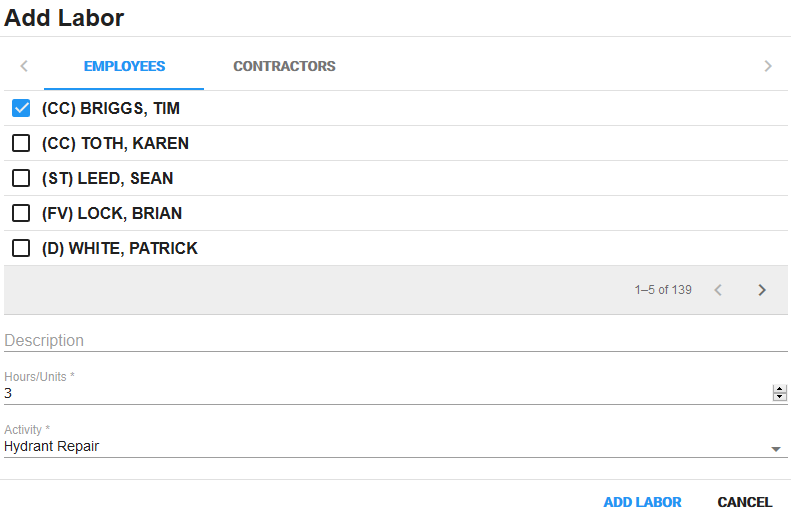
Task: Uncheck the (CC) Briggs, Tim checkbox
Action: point(21,108)
